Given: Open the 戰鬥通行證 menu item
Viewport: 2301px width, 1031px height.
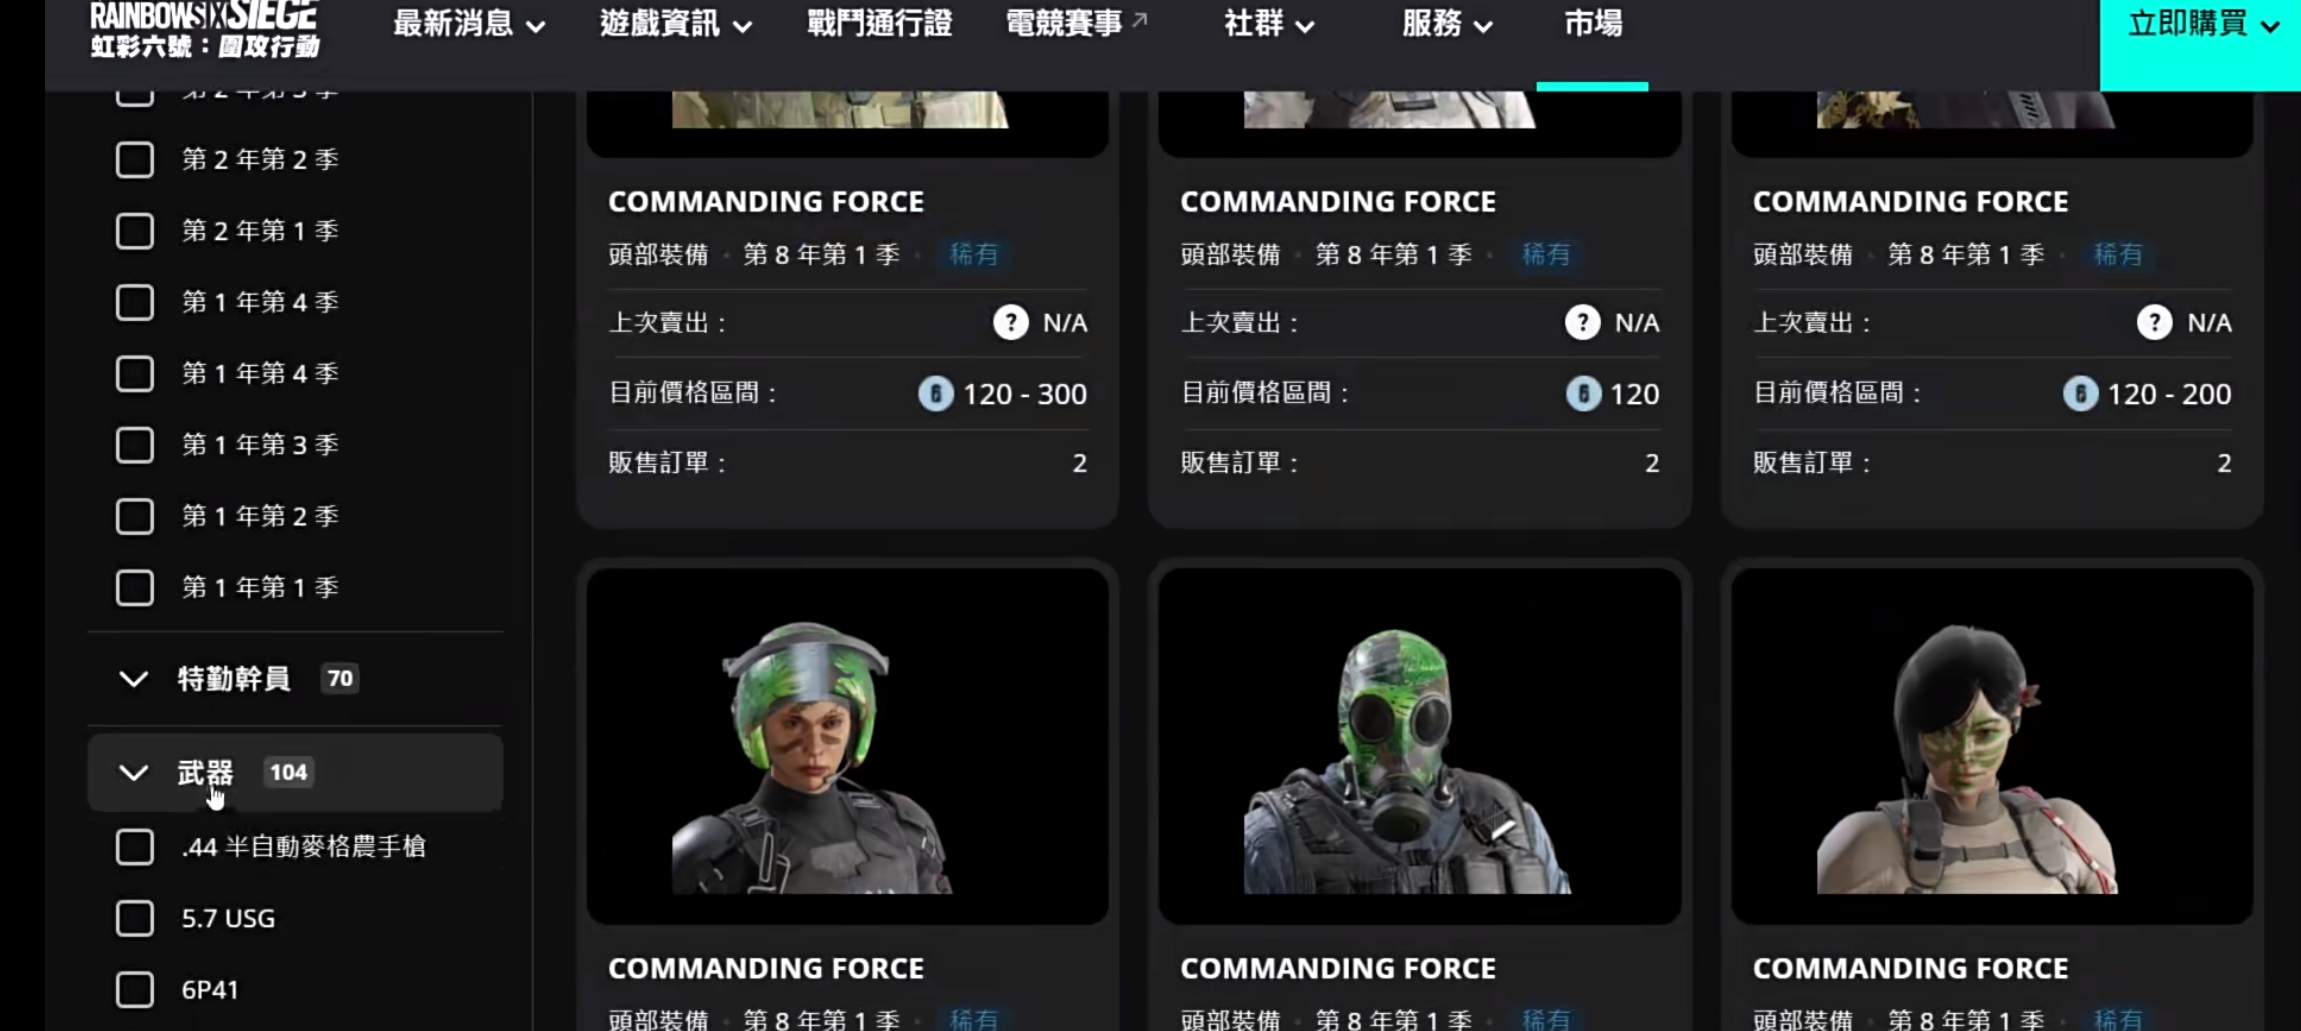Looking at the screenshot, I should [879, 24].
